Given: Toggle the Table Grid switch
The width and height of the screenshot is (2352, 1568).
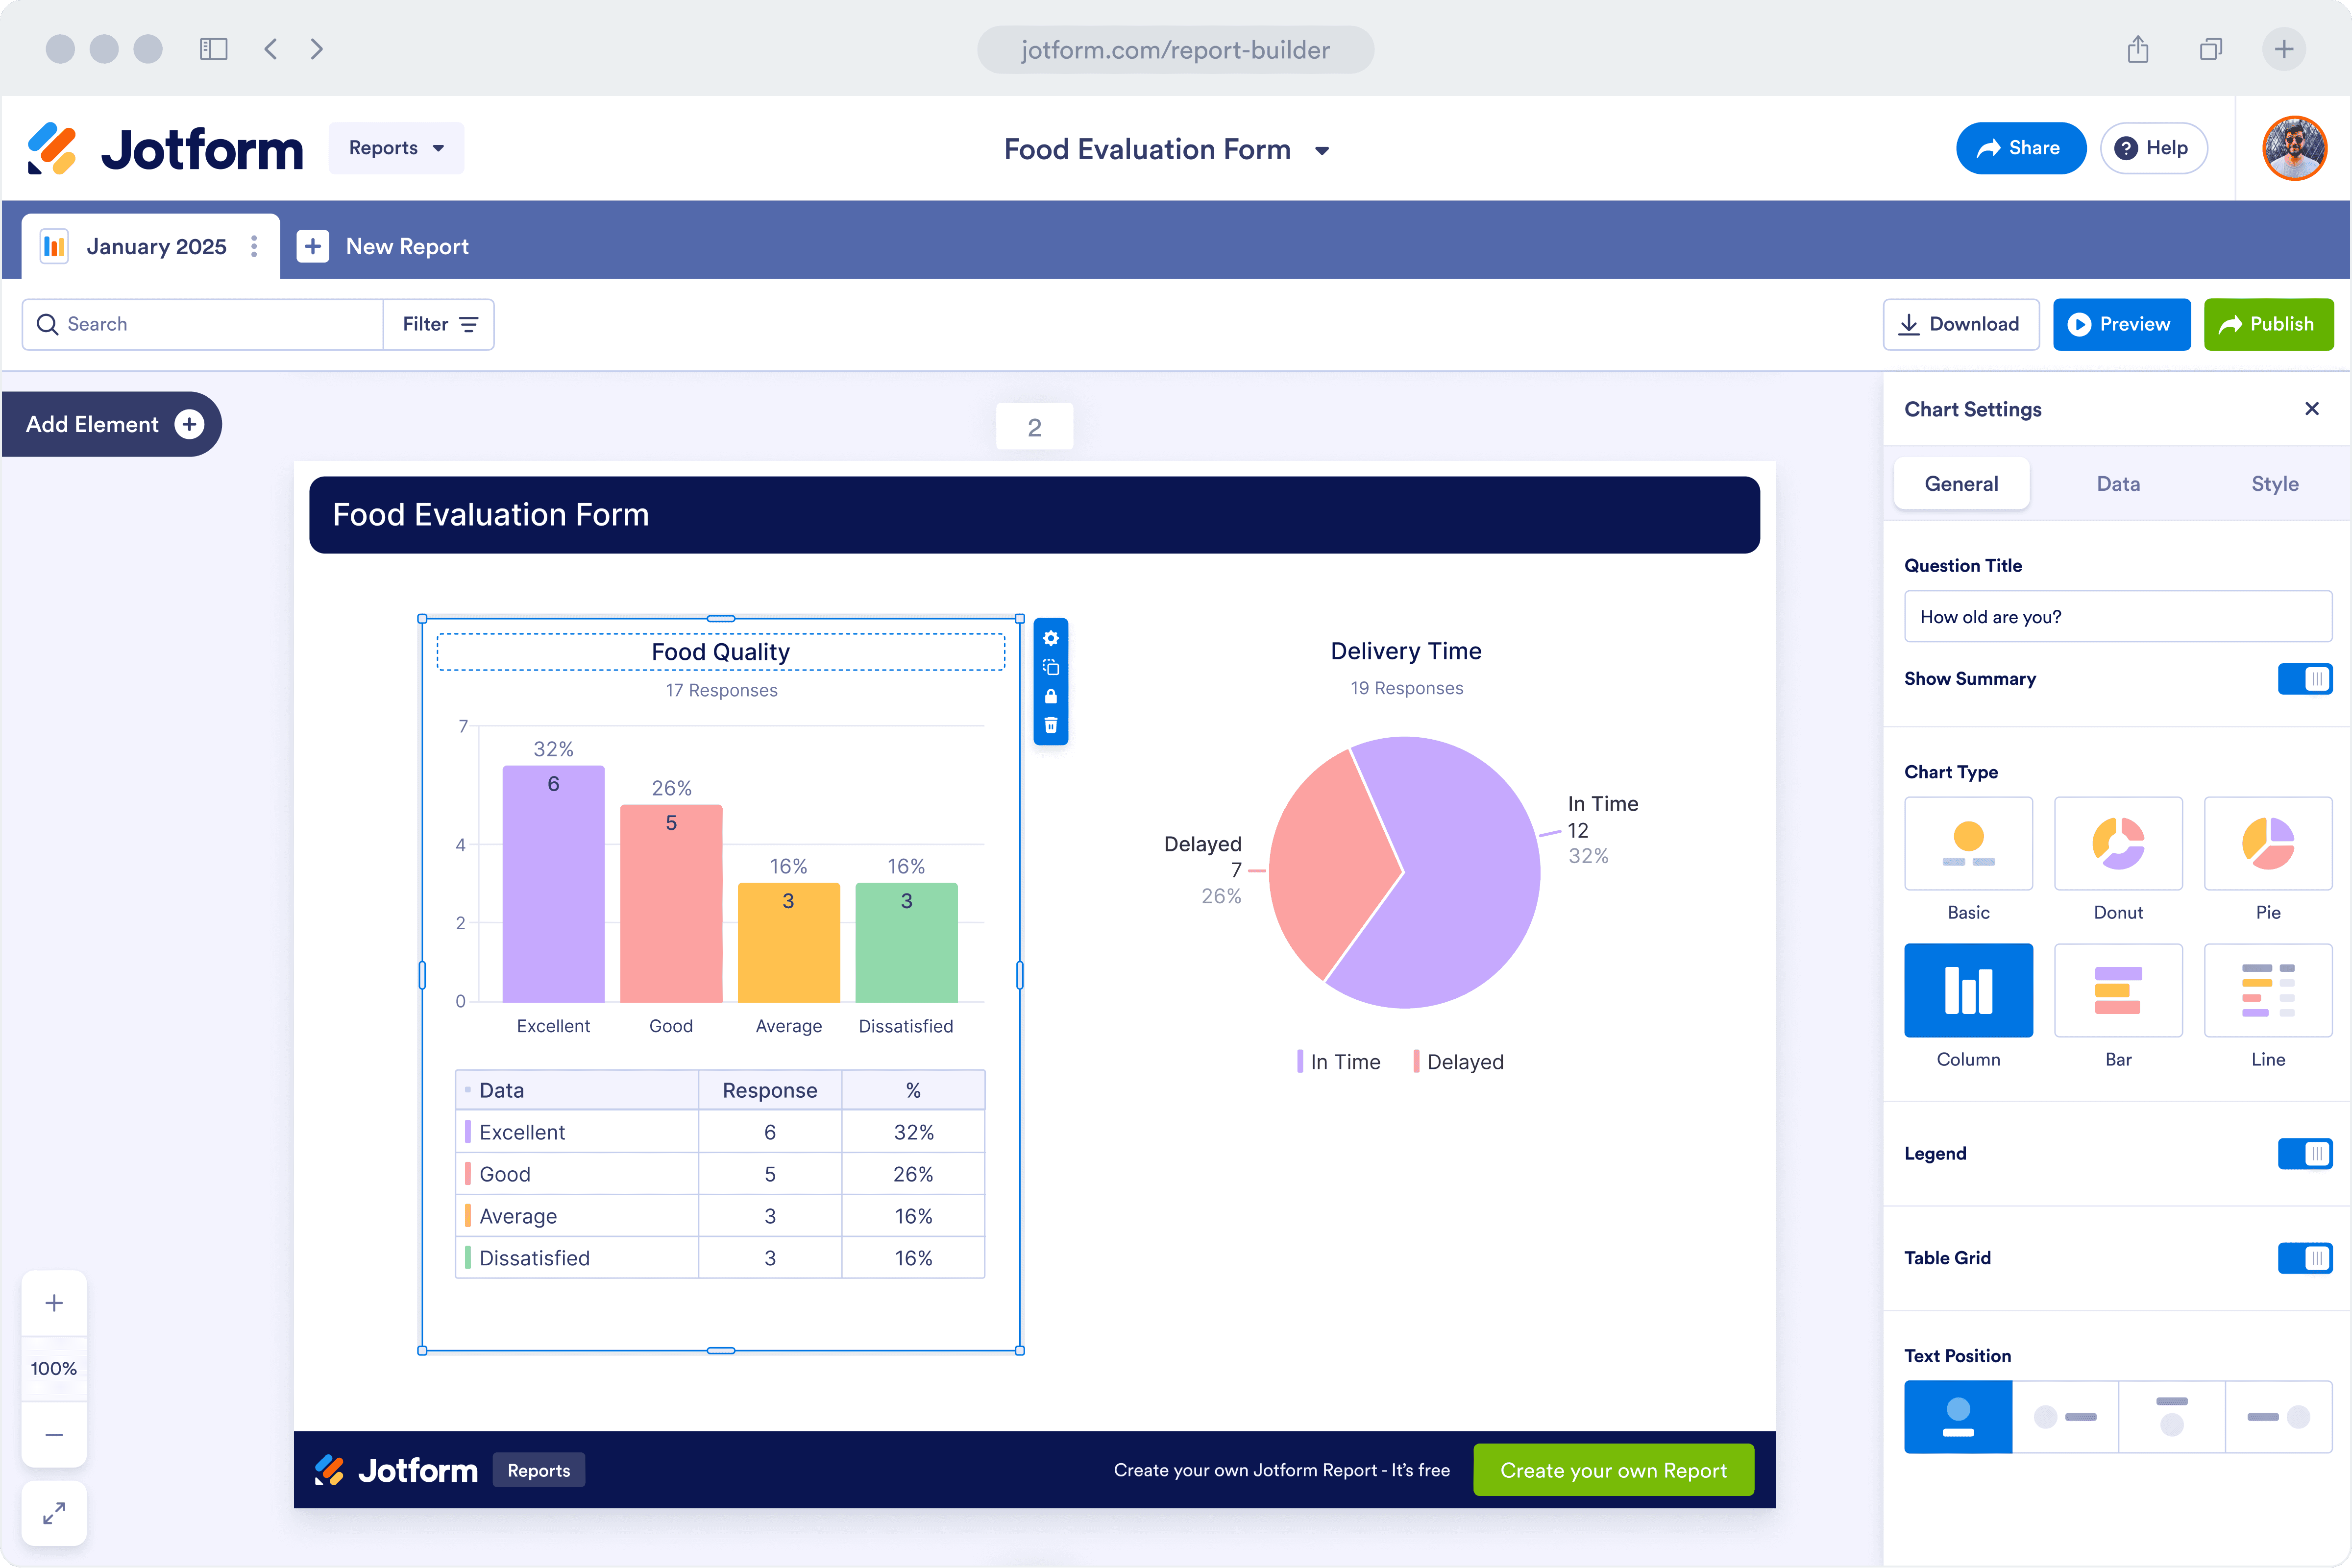Looking at the screenshot, I should pyautogui.click(x=2305, y=1258).
